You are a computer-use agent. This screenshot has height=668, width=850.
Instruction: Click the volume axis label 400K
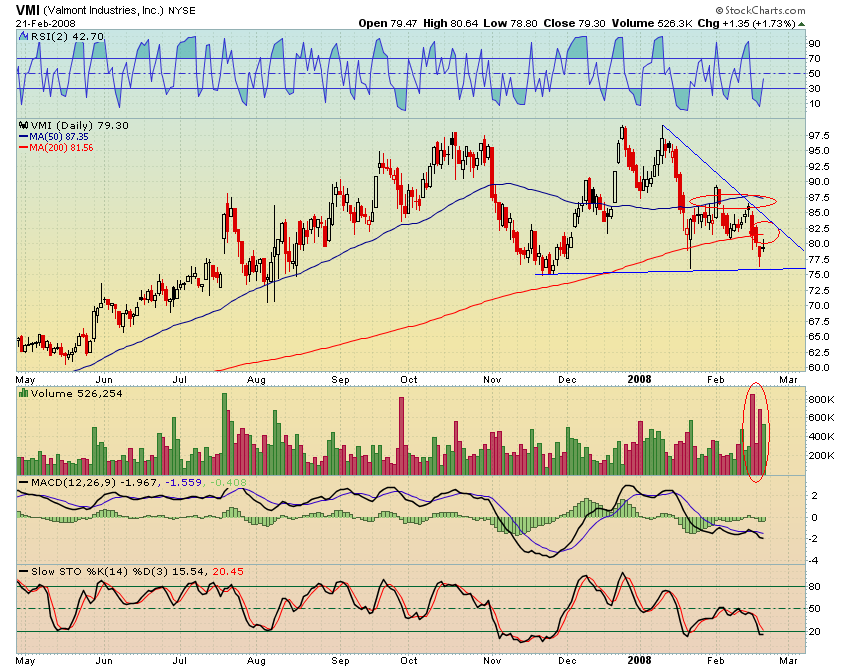point(821,436)
